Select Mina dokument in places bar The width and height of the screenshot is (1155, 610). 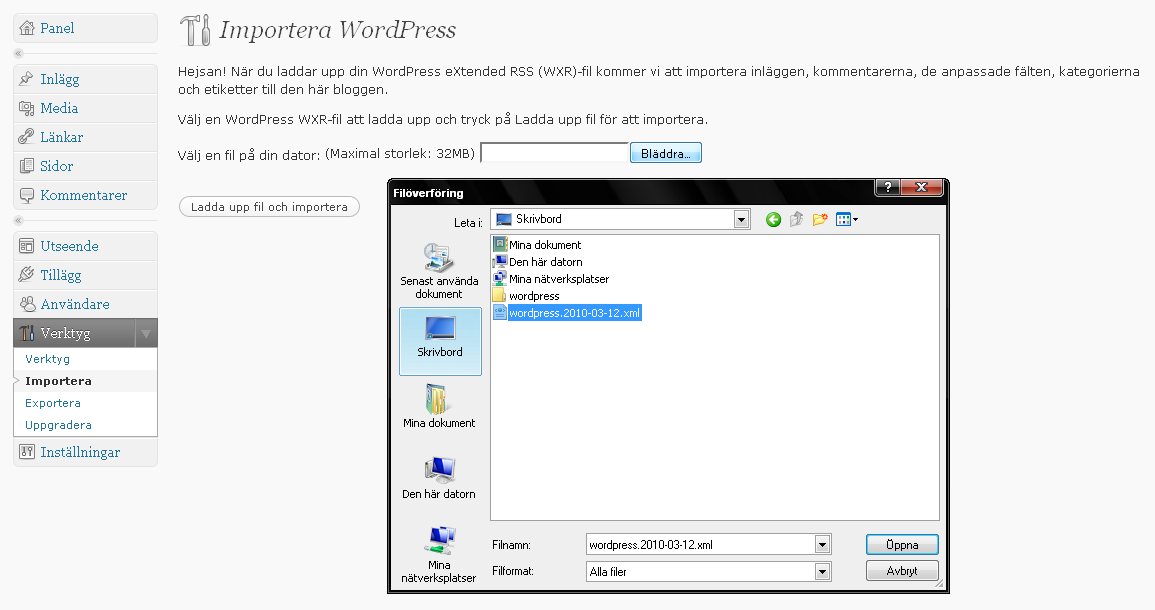(x=439, y=406)
